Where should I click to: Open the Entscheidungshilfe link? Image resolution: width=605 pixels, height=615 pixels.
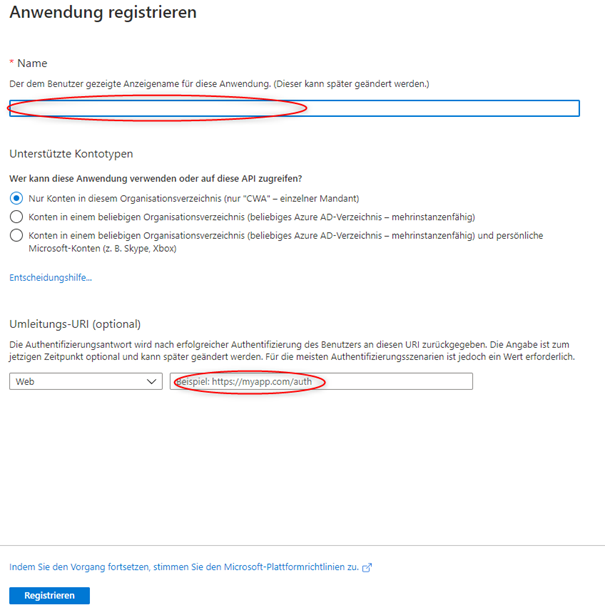[x=50, y=277]
